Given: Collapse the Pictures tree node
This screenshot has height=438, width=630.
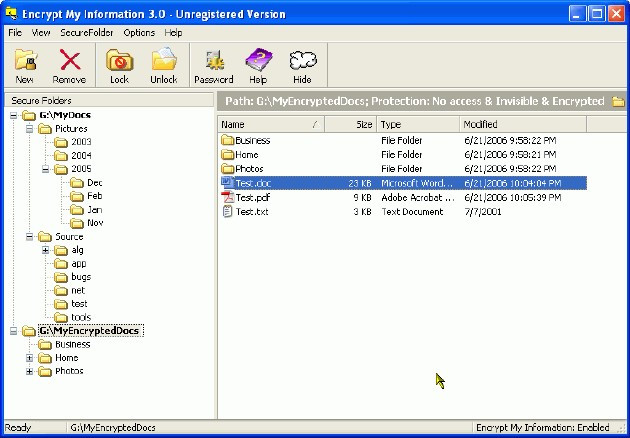Looking at the screenshot, I should 29,129.
